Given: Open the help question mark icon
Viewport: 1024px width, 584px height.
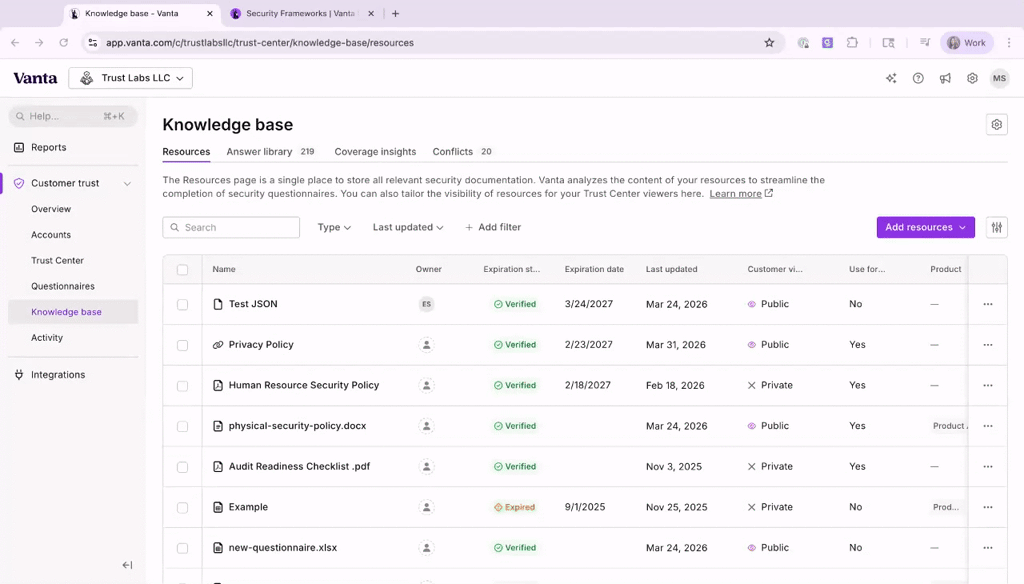Looking at the screenshot, I should pyautogui.click(x=918, y=78).
